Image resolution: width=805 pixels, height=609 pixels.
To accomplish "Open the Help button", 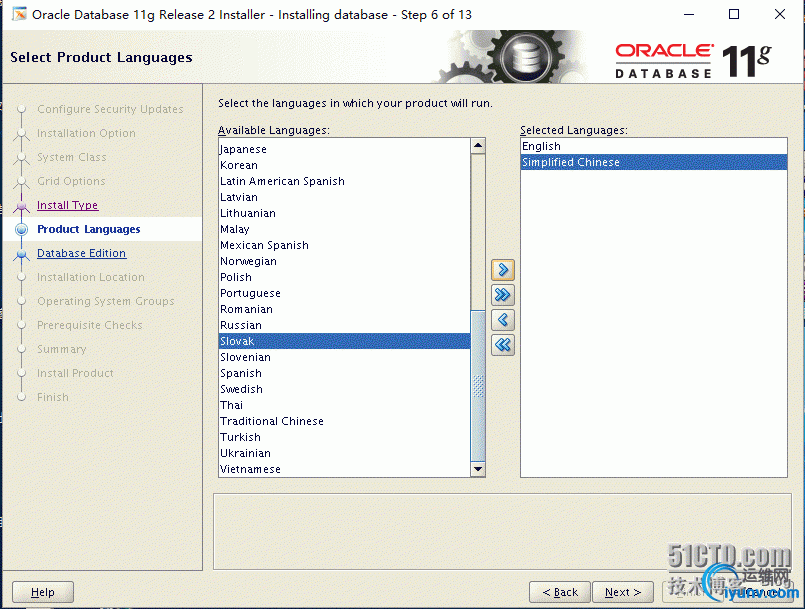I will pyautogui.click(x=43, y=592).
